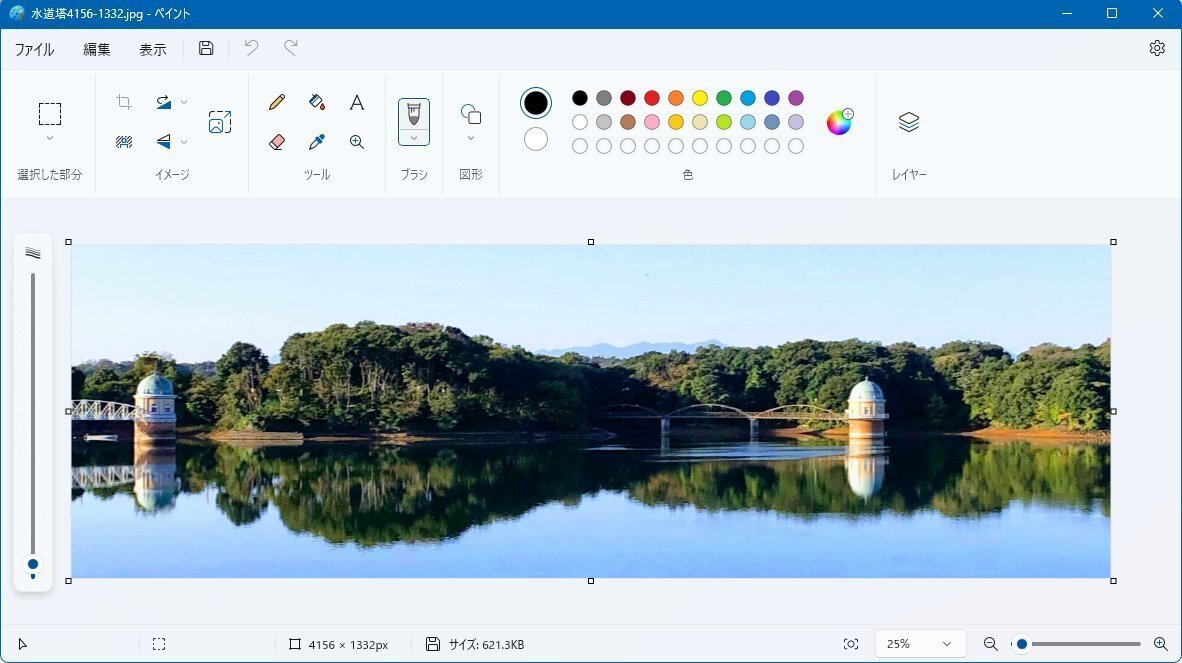Pick the dark red color swatch
1182x663 pixels.
pos(628,98)
